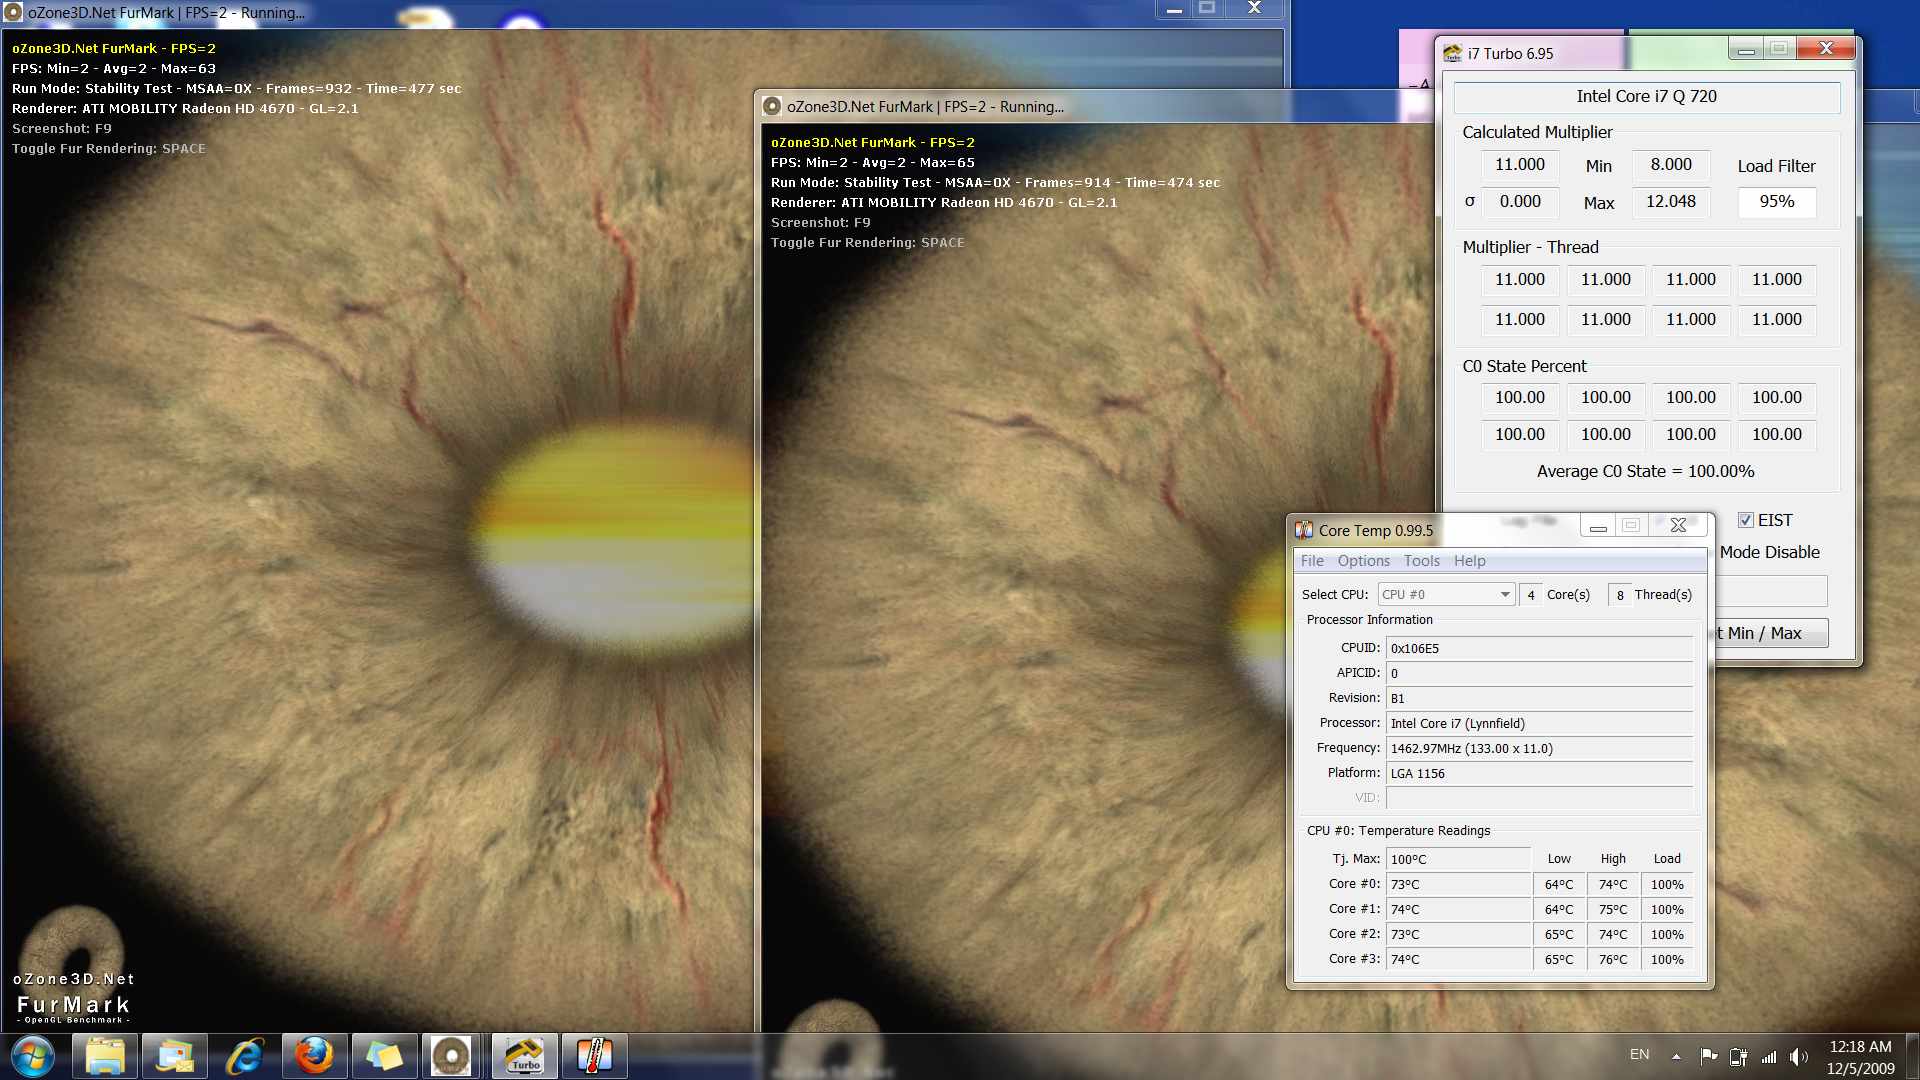
Task: Click the Revision field B1
Action: [1539, 698]
